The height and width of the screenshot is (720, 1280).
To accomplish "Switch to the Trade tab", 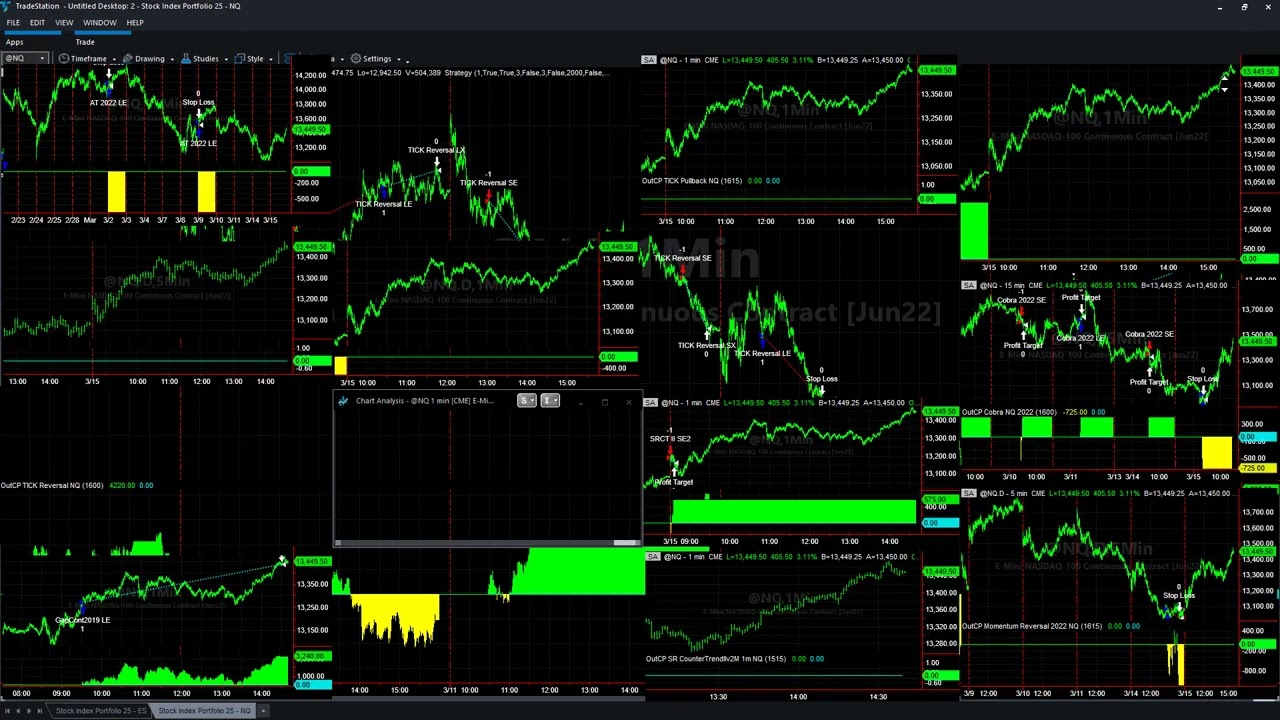I will click(x=85, y=42).
